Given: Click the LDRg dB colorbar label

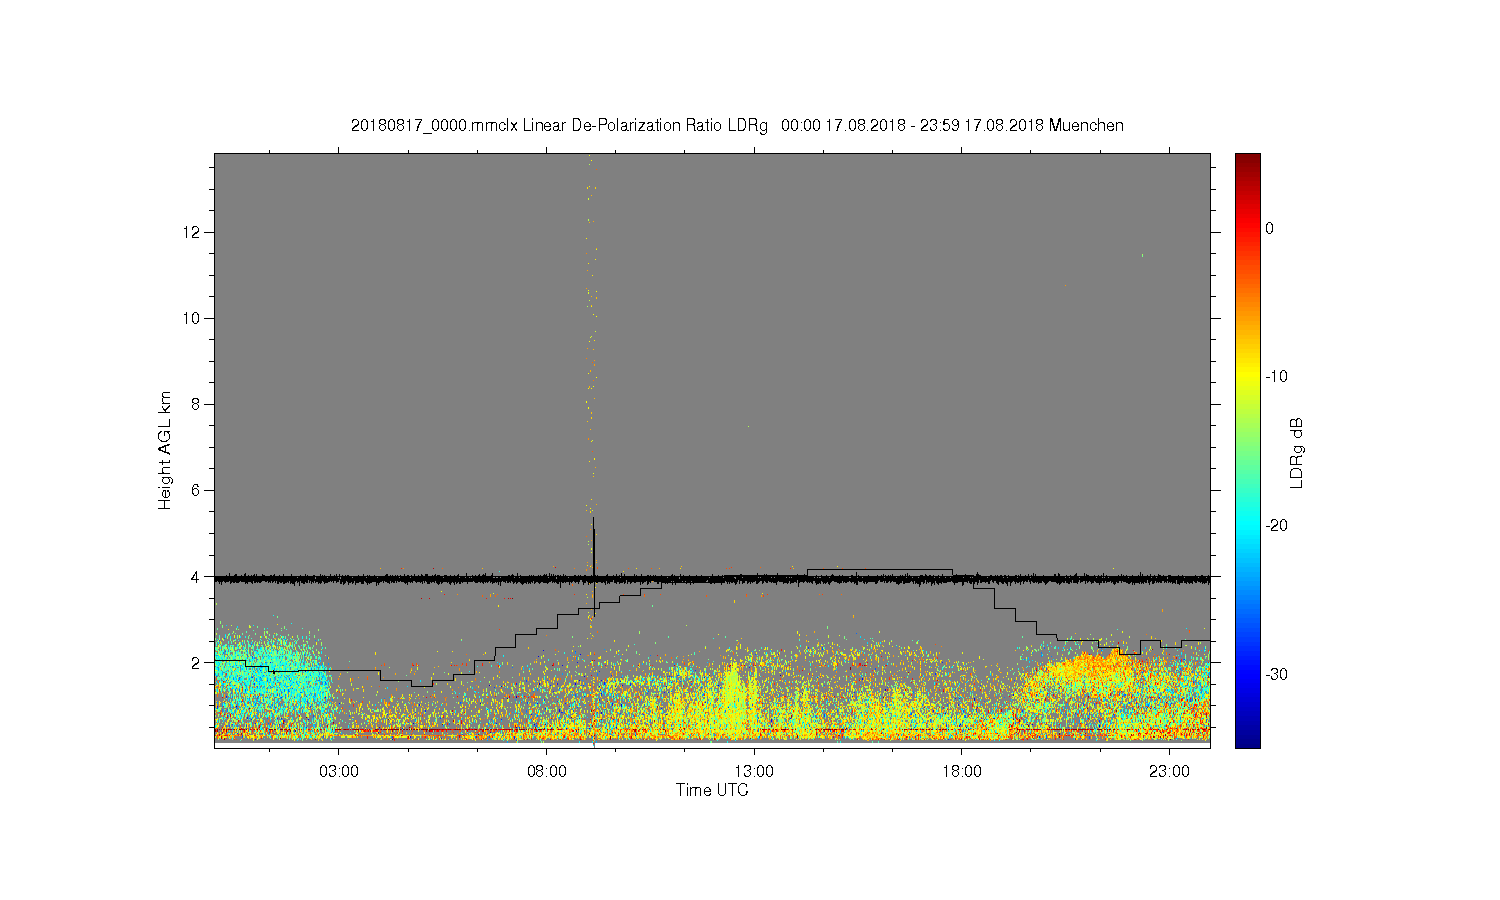Looking at the screenshot, I should [x=1297, y=452].
